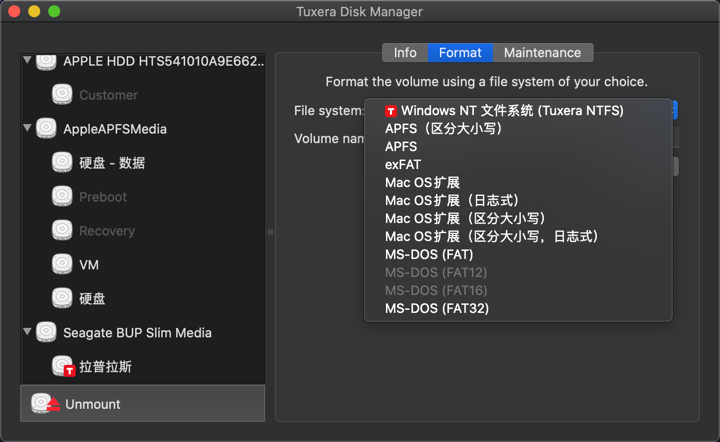Click the disabled MS-DOS (FAT12) entry
This screenshot has width=720, height=442.
coord(518,272)
